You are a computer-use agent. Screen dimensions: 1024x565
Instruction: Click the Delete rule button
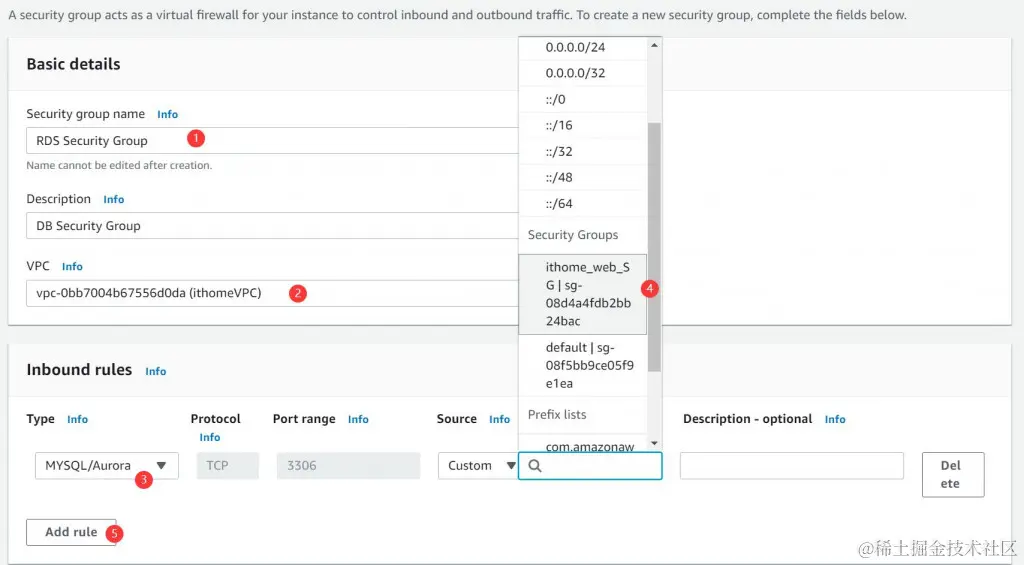click(953, 475)
